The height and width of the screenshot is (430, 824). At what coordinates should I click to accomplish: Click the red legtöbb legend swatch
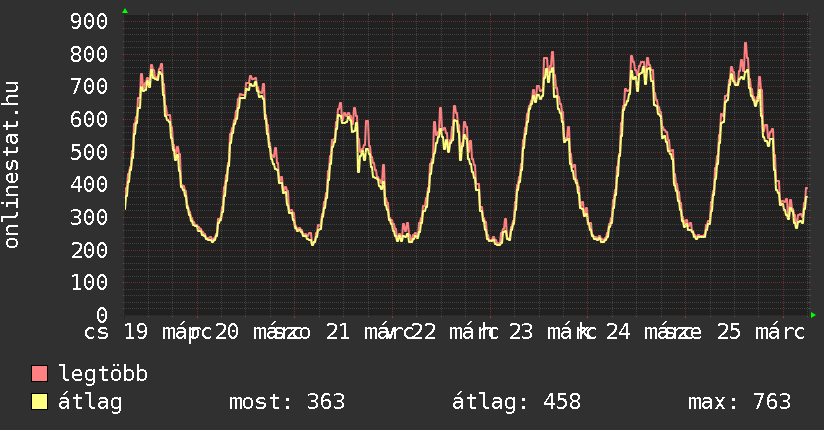click(40, 374)
